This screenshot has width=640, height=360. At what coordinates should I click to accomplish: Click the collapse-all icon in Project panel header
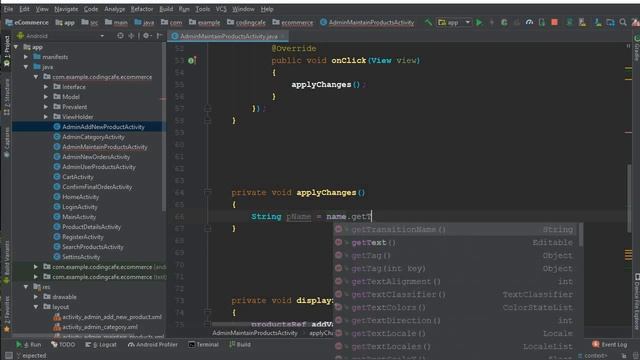point(131,36)
